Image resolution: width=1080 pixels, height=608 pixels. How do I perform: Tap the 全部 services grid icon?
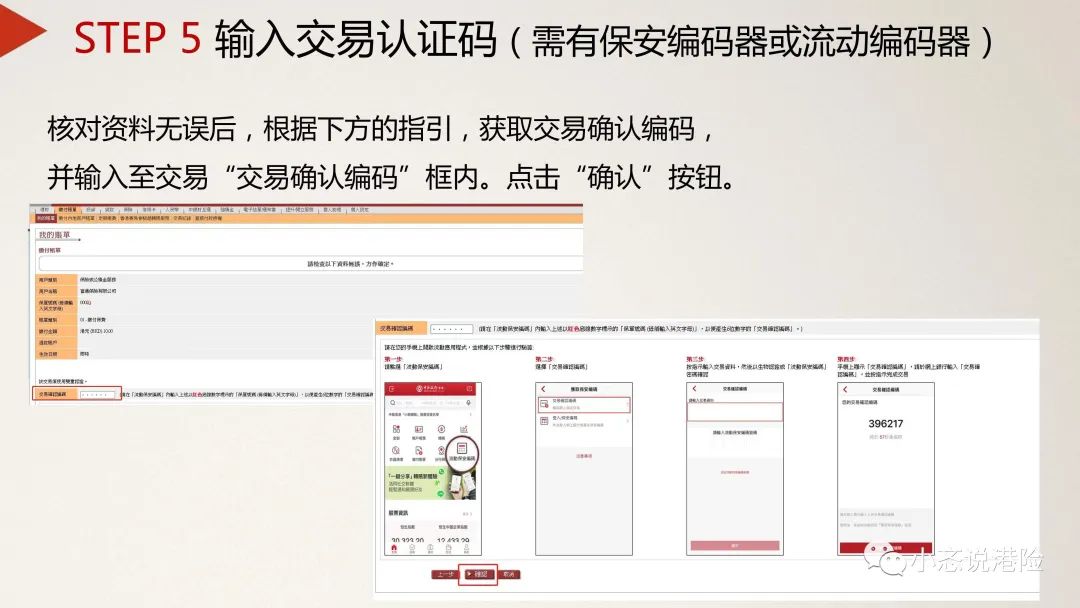pos(394,431)
